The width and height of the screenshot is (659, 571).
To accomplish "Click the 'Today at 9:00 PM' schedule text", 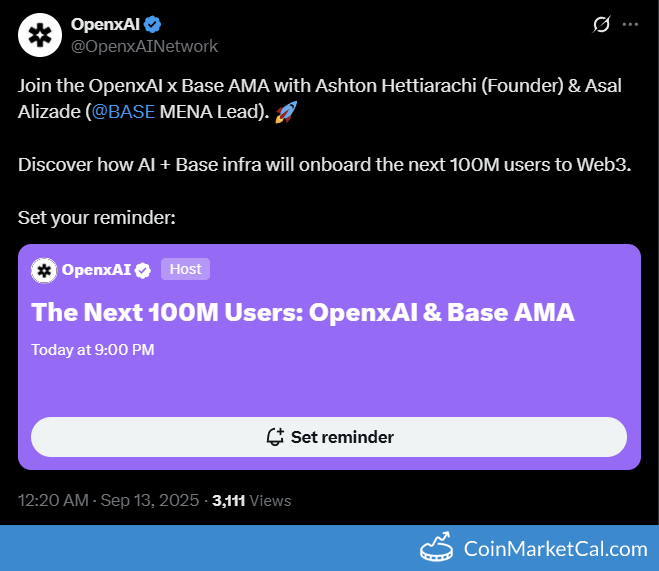I will 93,350.
